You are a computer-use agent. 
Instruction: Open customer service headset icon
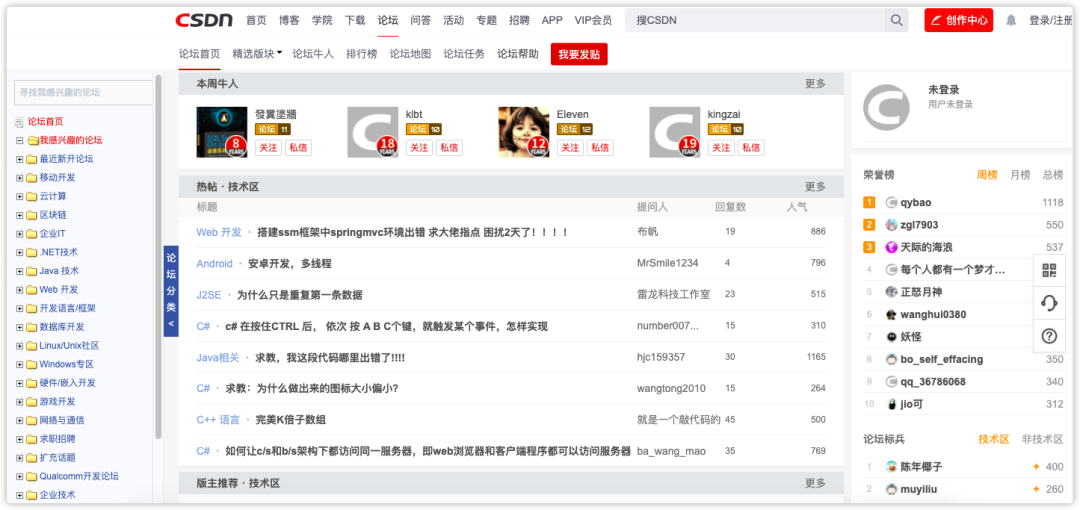pos(1049,303)
